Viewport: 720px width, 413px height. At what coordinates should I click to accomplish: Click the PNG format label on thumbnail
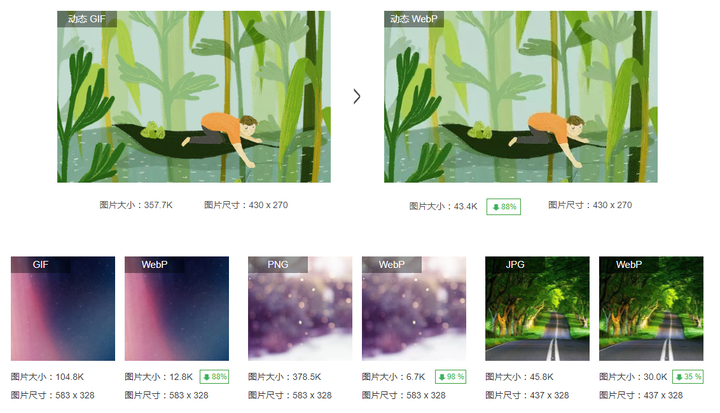click(278, 265)
